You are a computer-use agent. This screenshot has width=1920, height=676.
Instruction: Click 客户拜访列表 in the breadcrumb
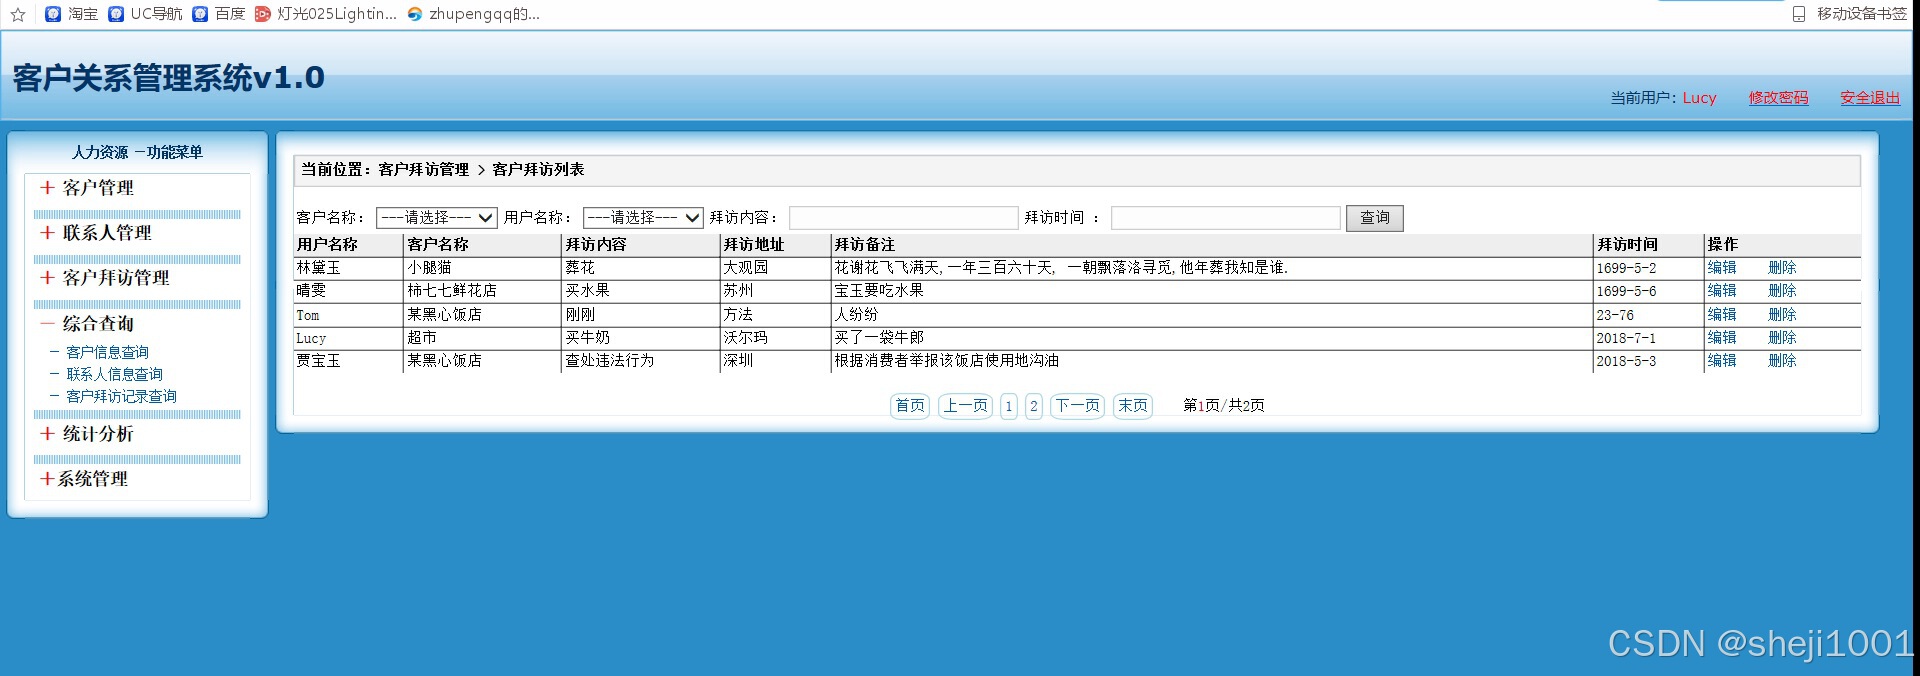(538, 170)
